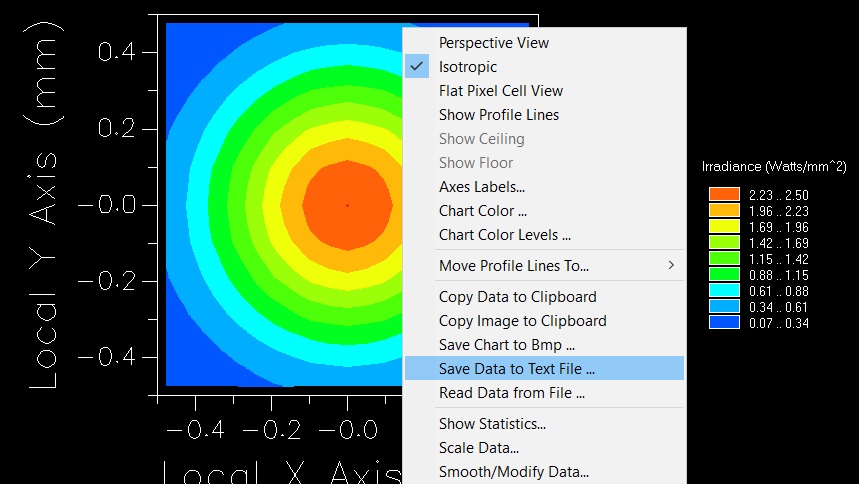
Task: Click green 1.15..1.42 legend swatch
Action: pyautogui.click(x=724, y=258)
